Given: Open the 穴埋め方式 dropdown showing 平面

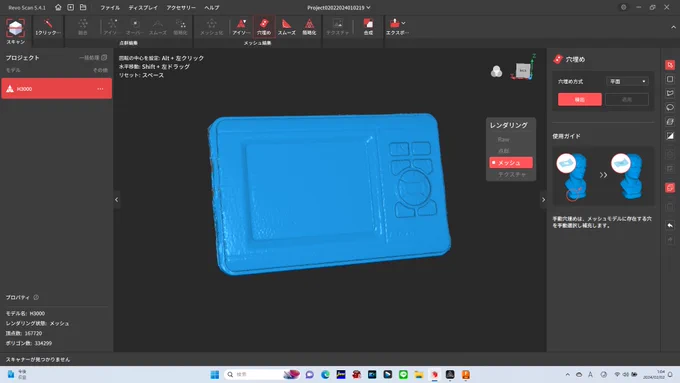Looking at the screenshot, I should pos(627,82).
